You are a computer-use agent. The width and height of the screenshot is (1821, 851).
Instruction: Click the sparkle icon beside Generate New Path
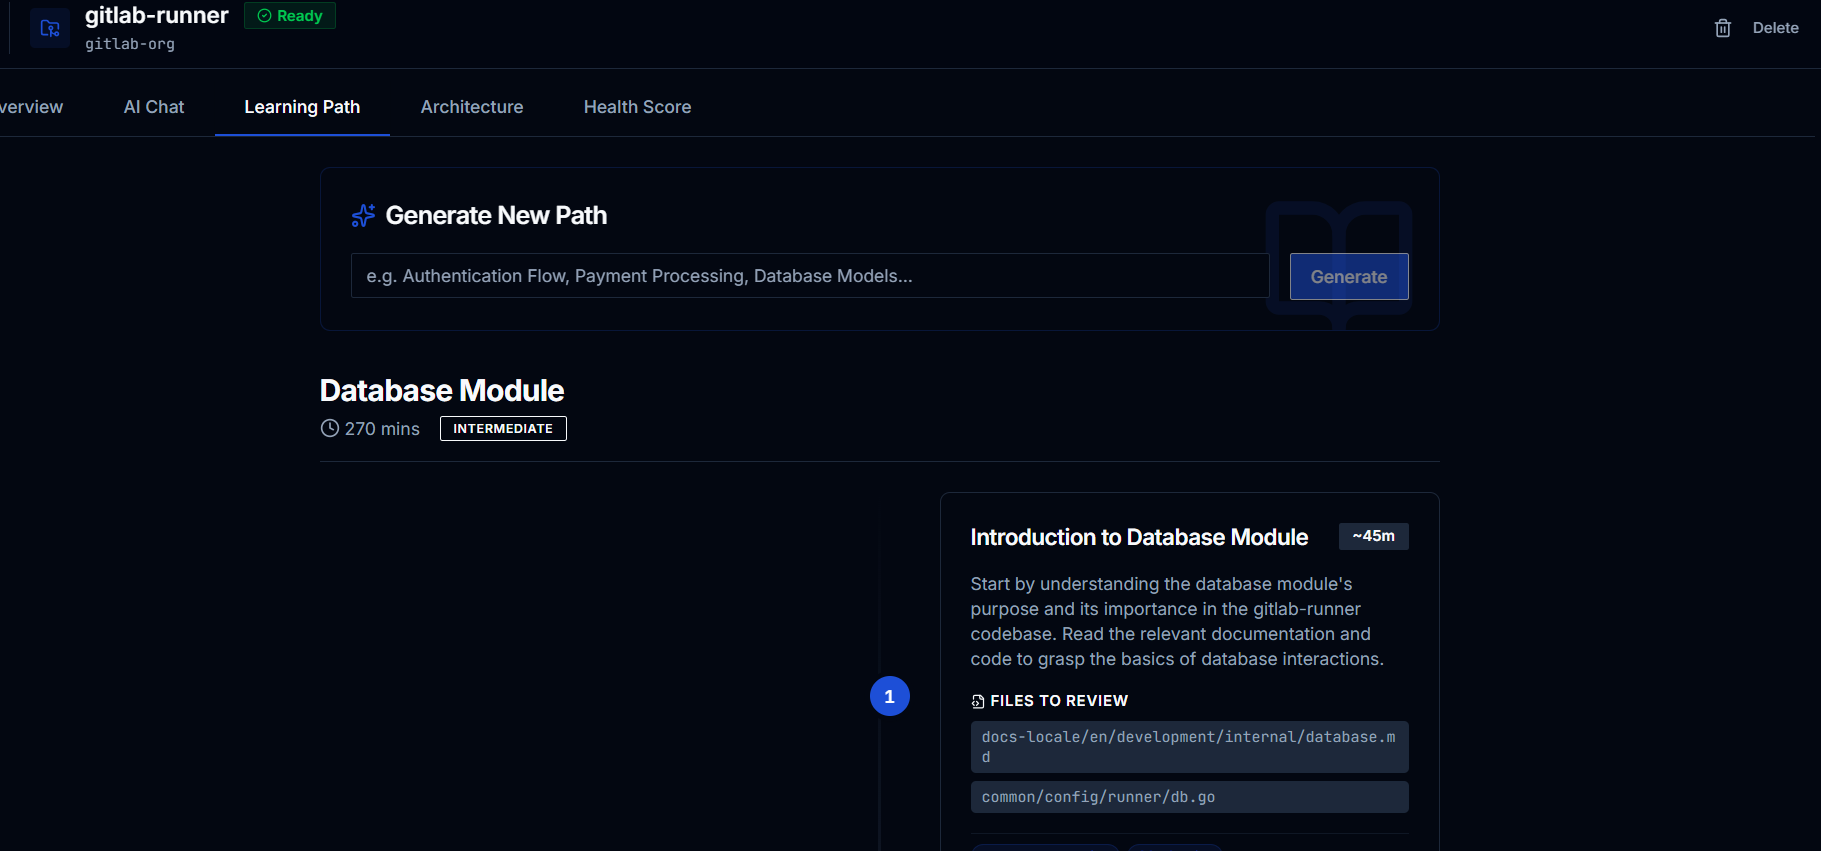tap(363, 215)
